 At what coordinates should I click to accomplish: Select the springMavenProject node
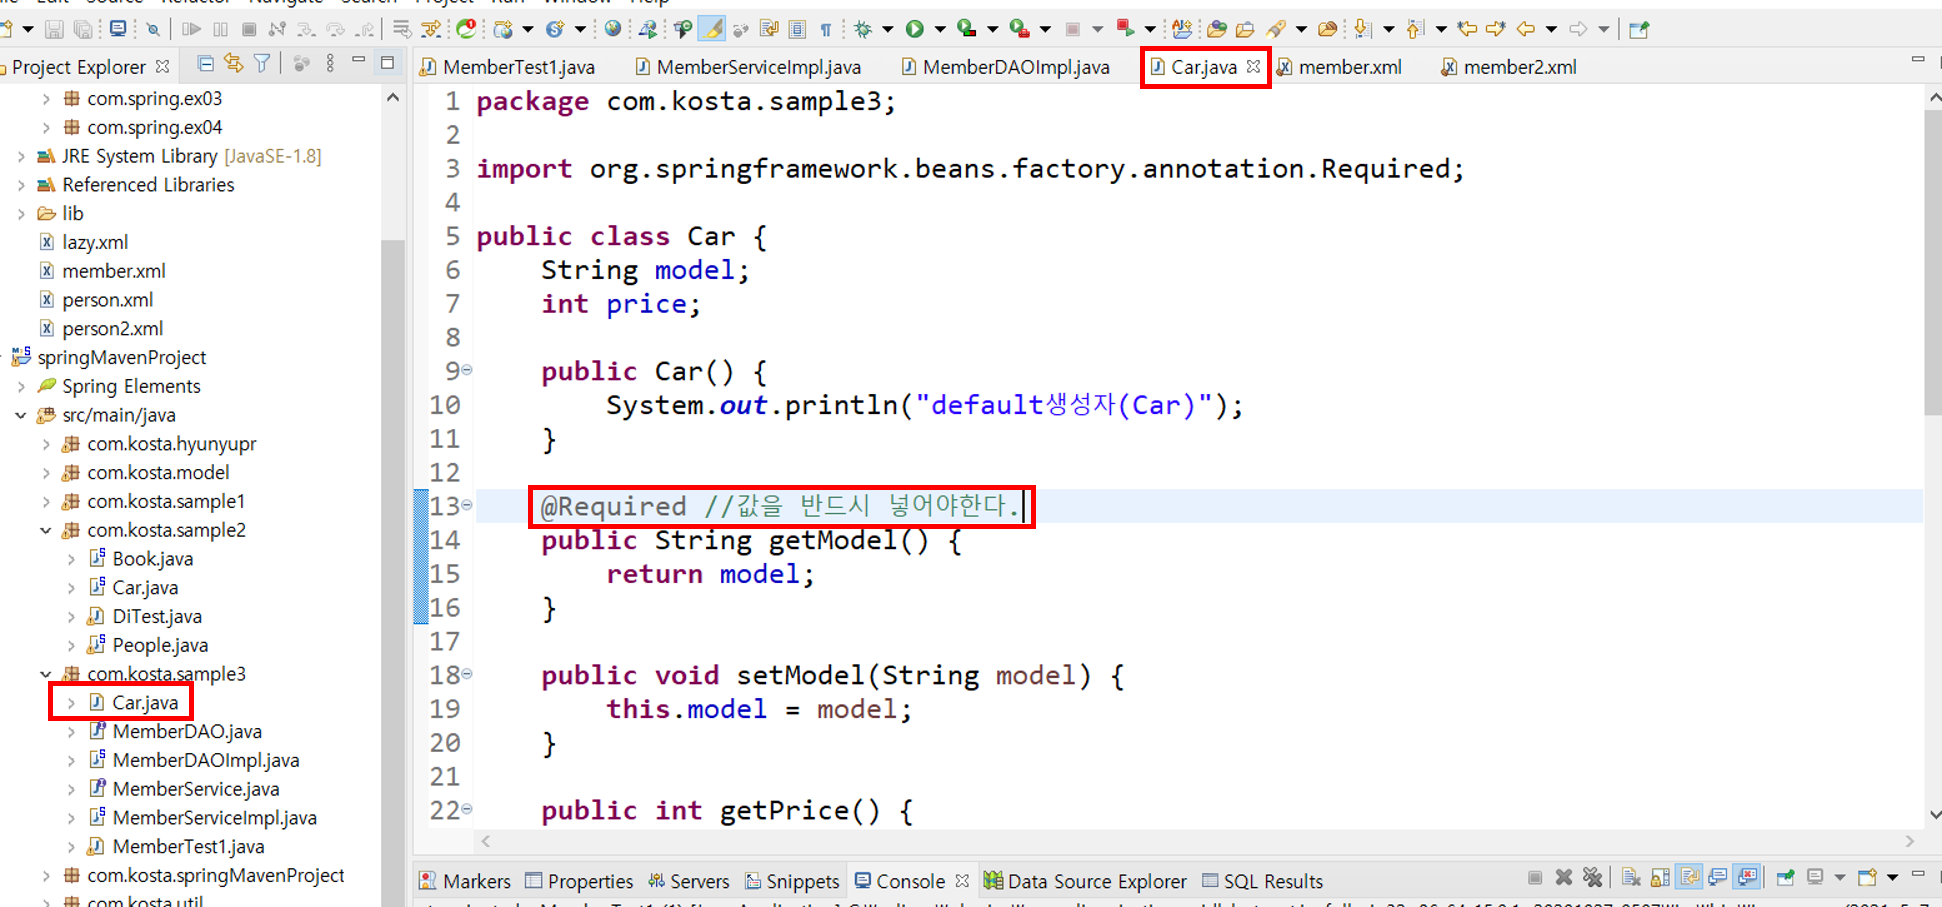122,357
